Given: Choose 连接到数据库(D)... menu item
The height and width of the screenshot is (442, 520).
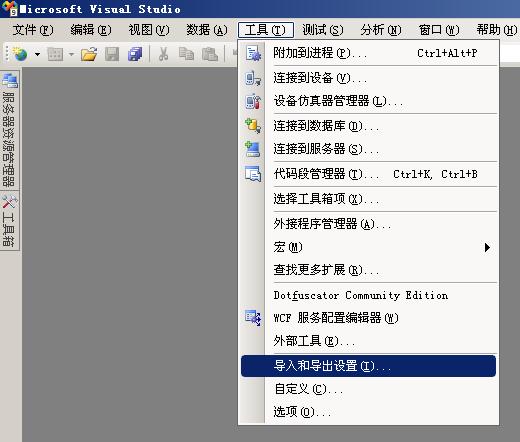Looking at the screenshot, I should [369, 126].
